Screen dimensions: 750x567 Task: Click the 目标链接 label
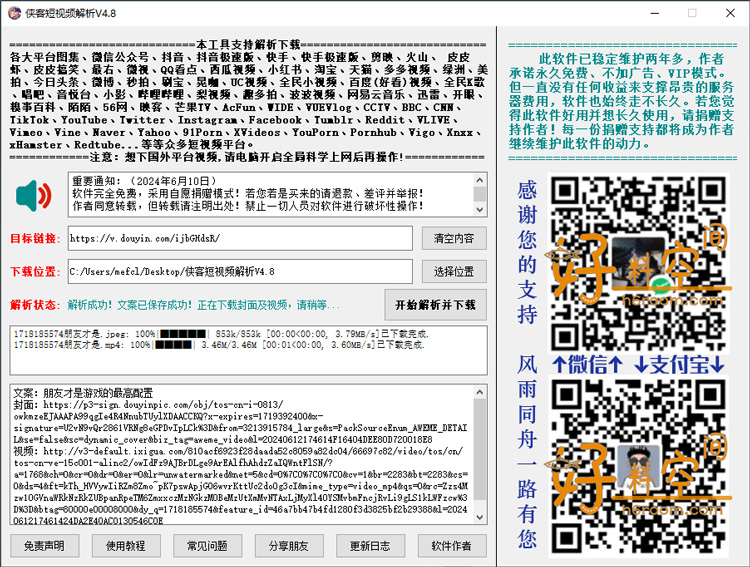35,238
